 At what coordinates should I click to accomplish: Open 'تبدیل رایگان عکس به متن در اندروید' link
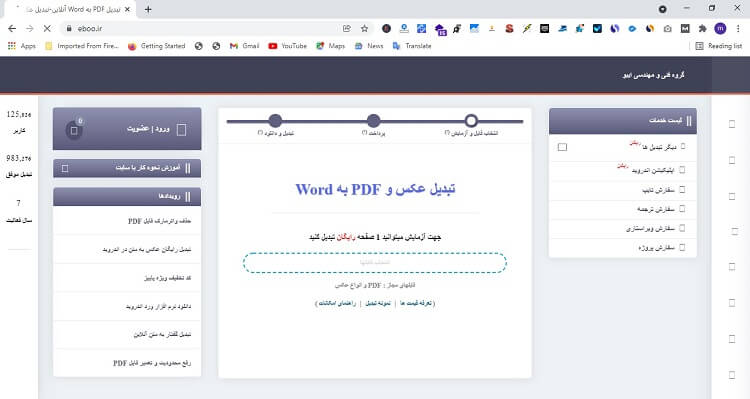(x=146, y=249)
